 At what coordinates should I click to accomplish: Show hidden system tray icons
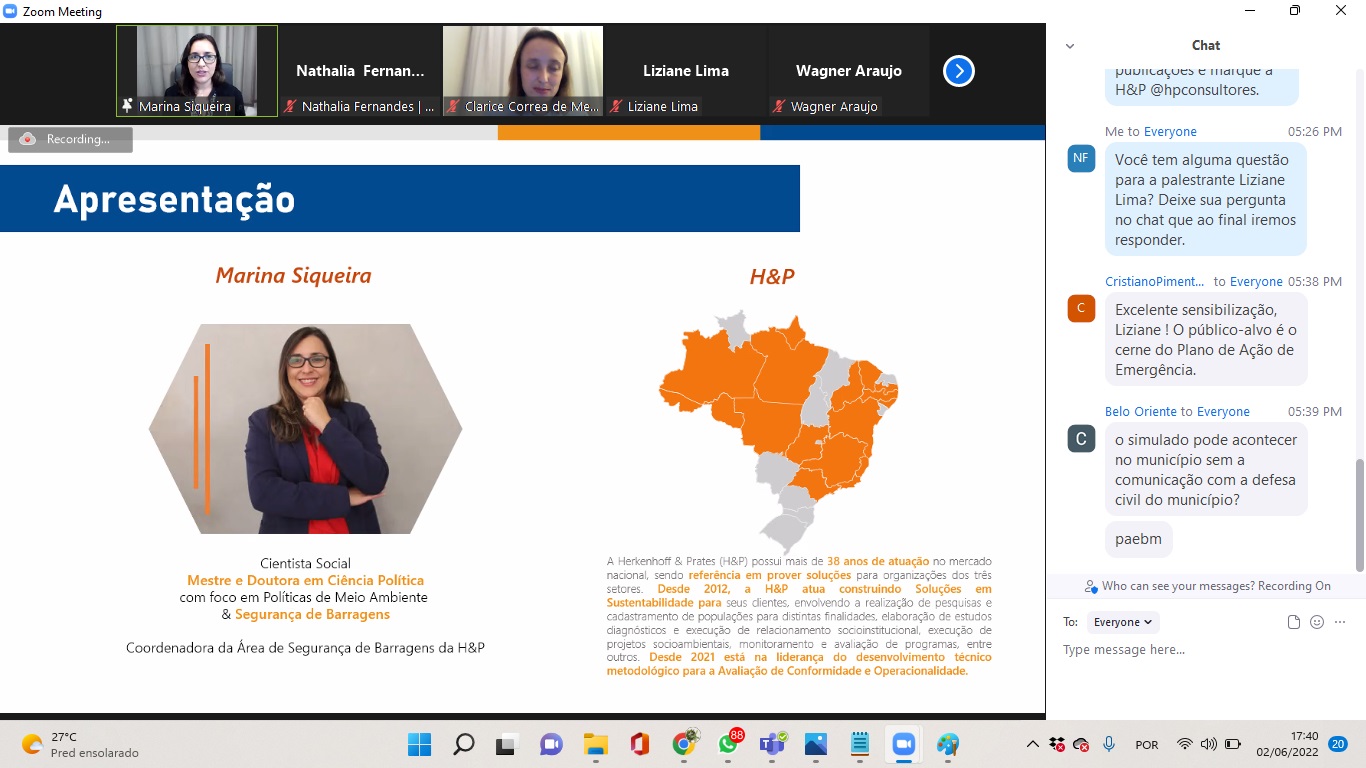tap(1033, 744)
